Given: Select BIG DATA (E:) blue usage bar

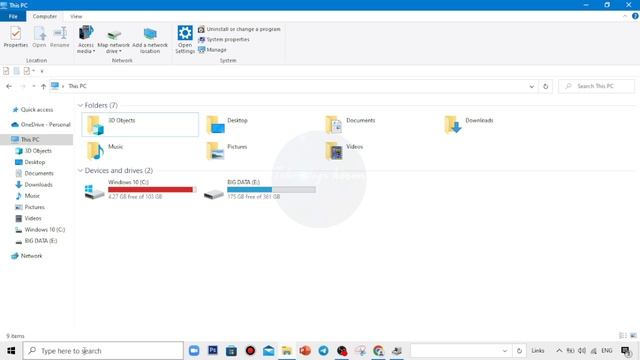Looking at the screenshot, I should click(x=271, y=189).
